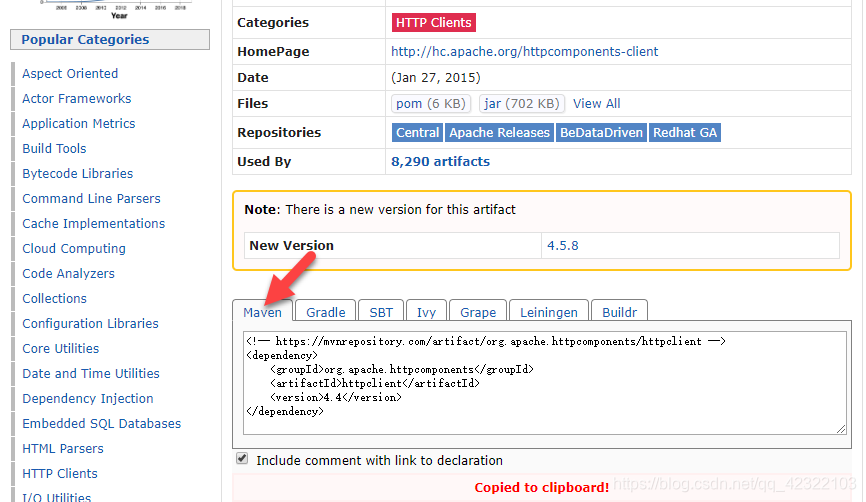Toggle Include comment with link checkbox
The height and width of the screenshot is (502, 866).
[x=242, y=458]
